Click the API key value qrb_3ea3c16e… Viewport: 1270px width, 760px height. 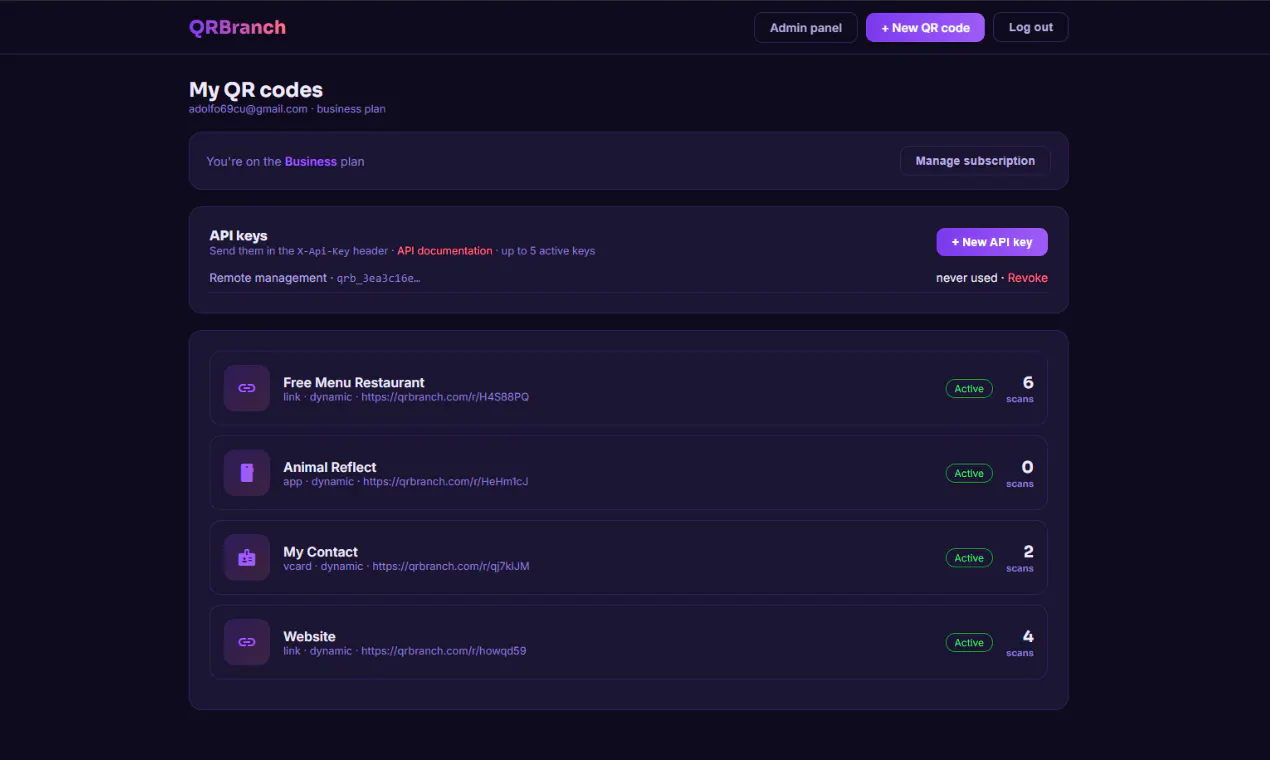379,278
